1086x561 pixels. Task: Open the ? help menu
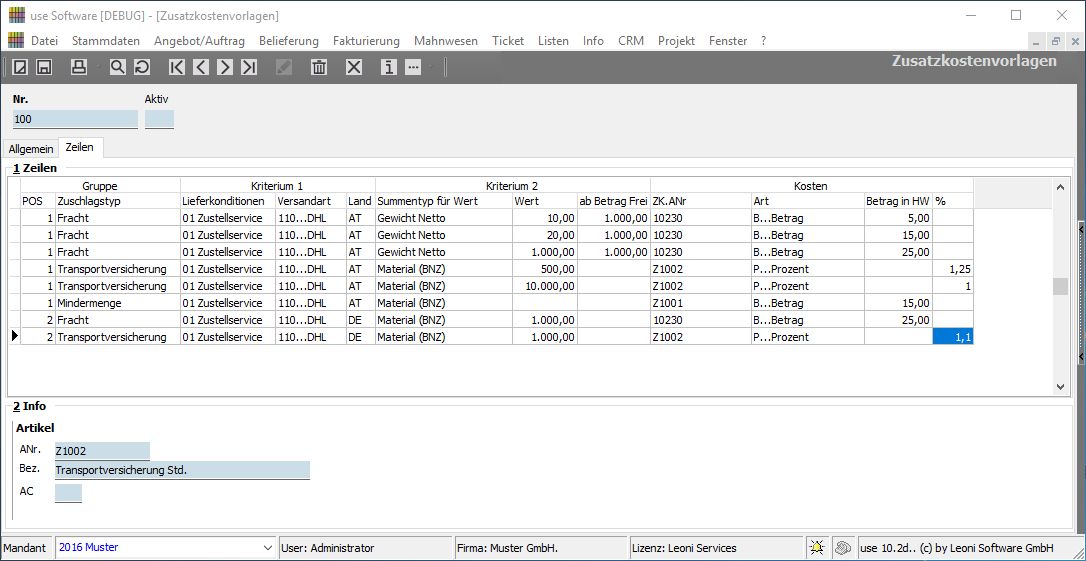pos(763,41)
